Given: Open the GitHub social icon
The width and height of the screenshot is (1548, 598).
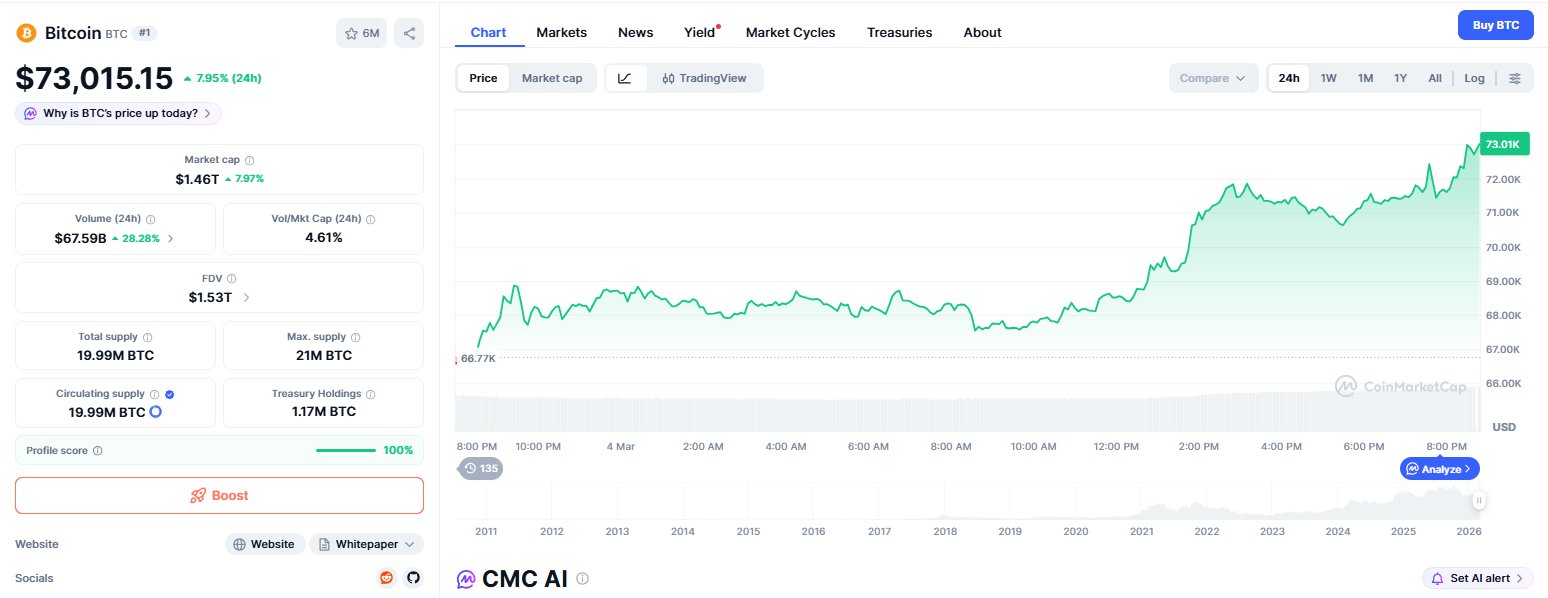Looking at the screenshot, I should point(413,577).
